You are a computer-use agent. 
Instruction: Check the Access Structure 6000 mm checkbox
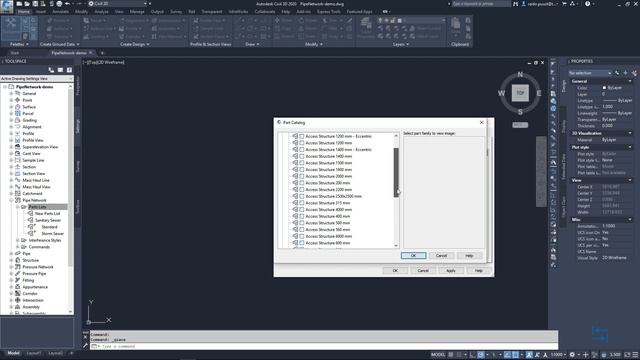pyautogui.click(x=302, y=236)
